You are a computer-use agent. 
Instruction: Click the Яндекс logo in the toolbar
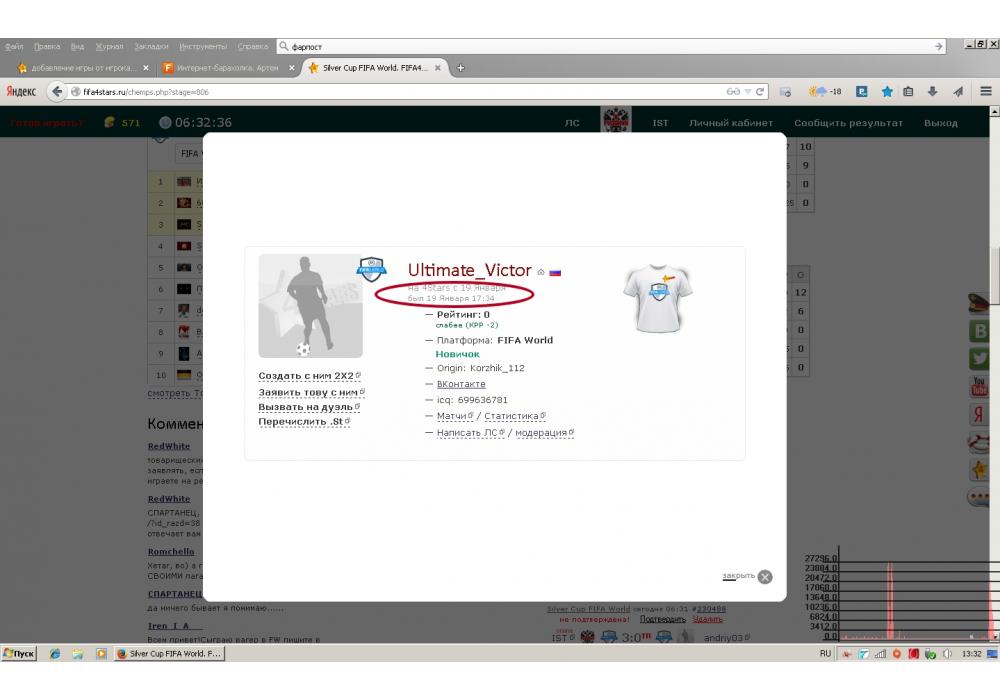pos(21,92)
